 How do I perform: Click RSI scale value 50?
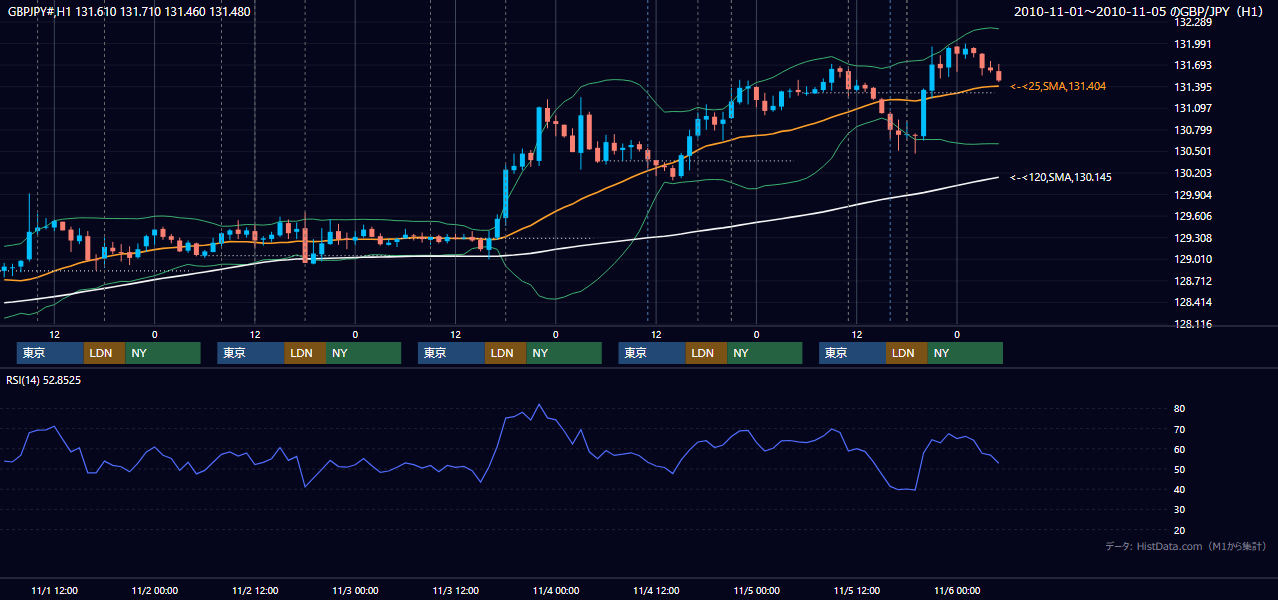(1180, 469)
